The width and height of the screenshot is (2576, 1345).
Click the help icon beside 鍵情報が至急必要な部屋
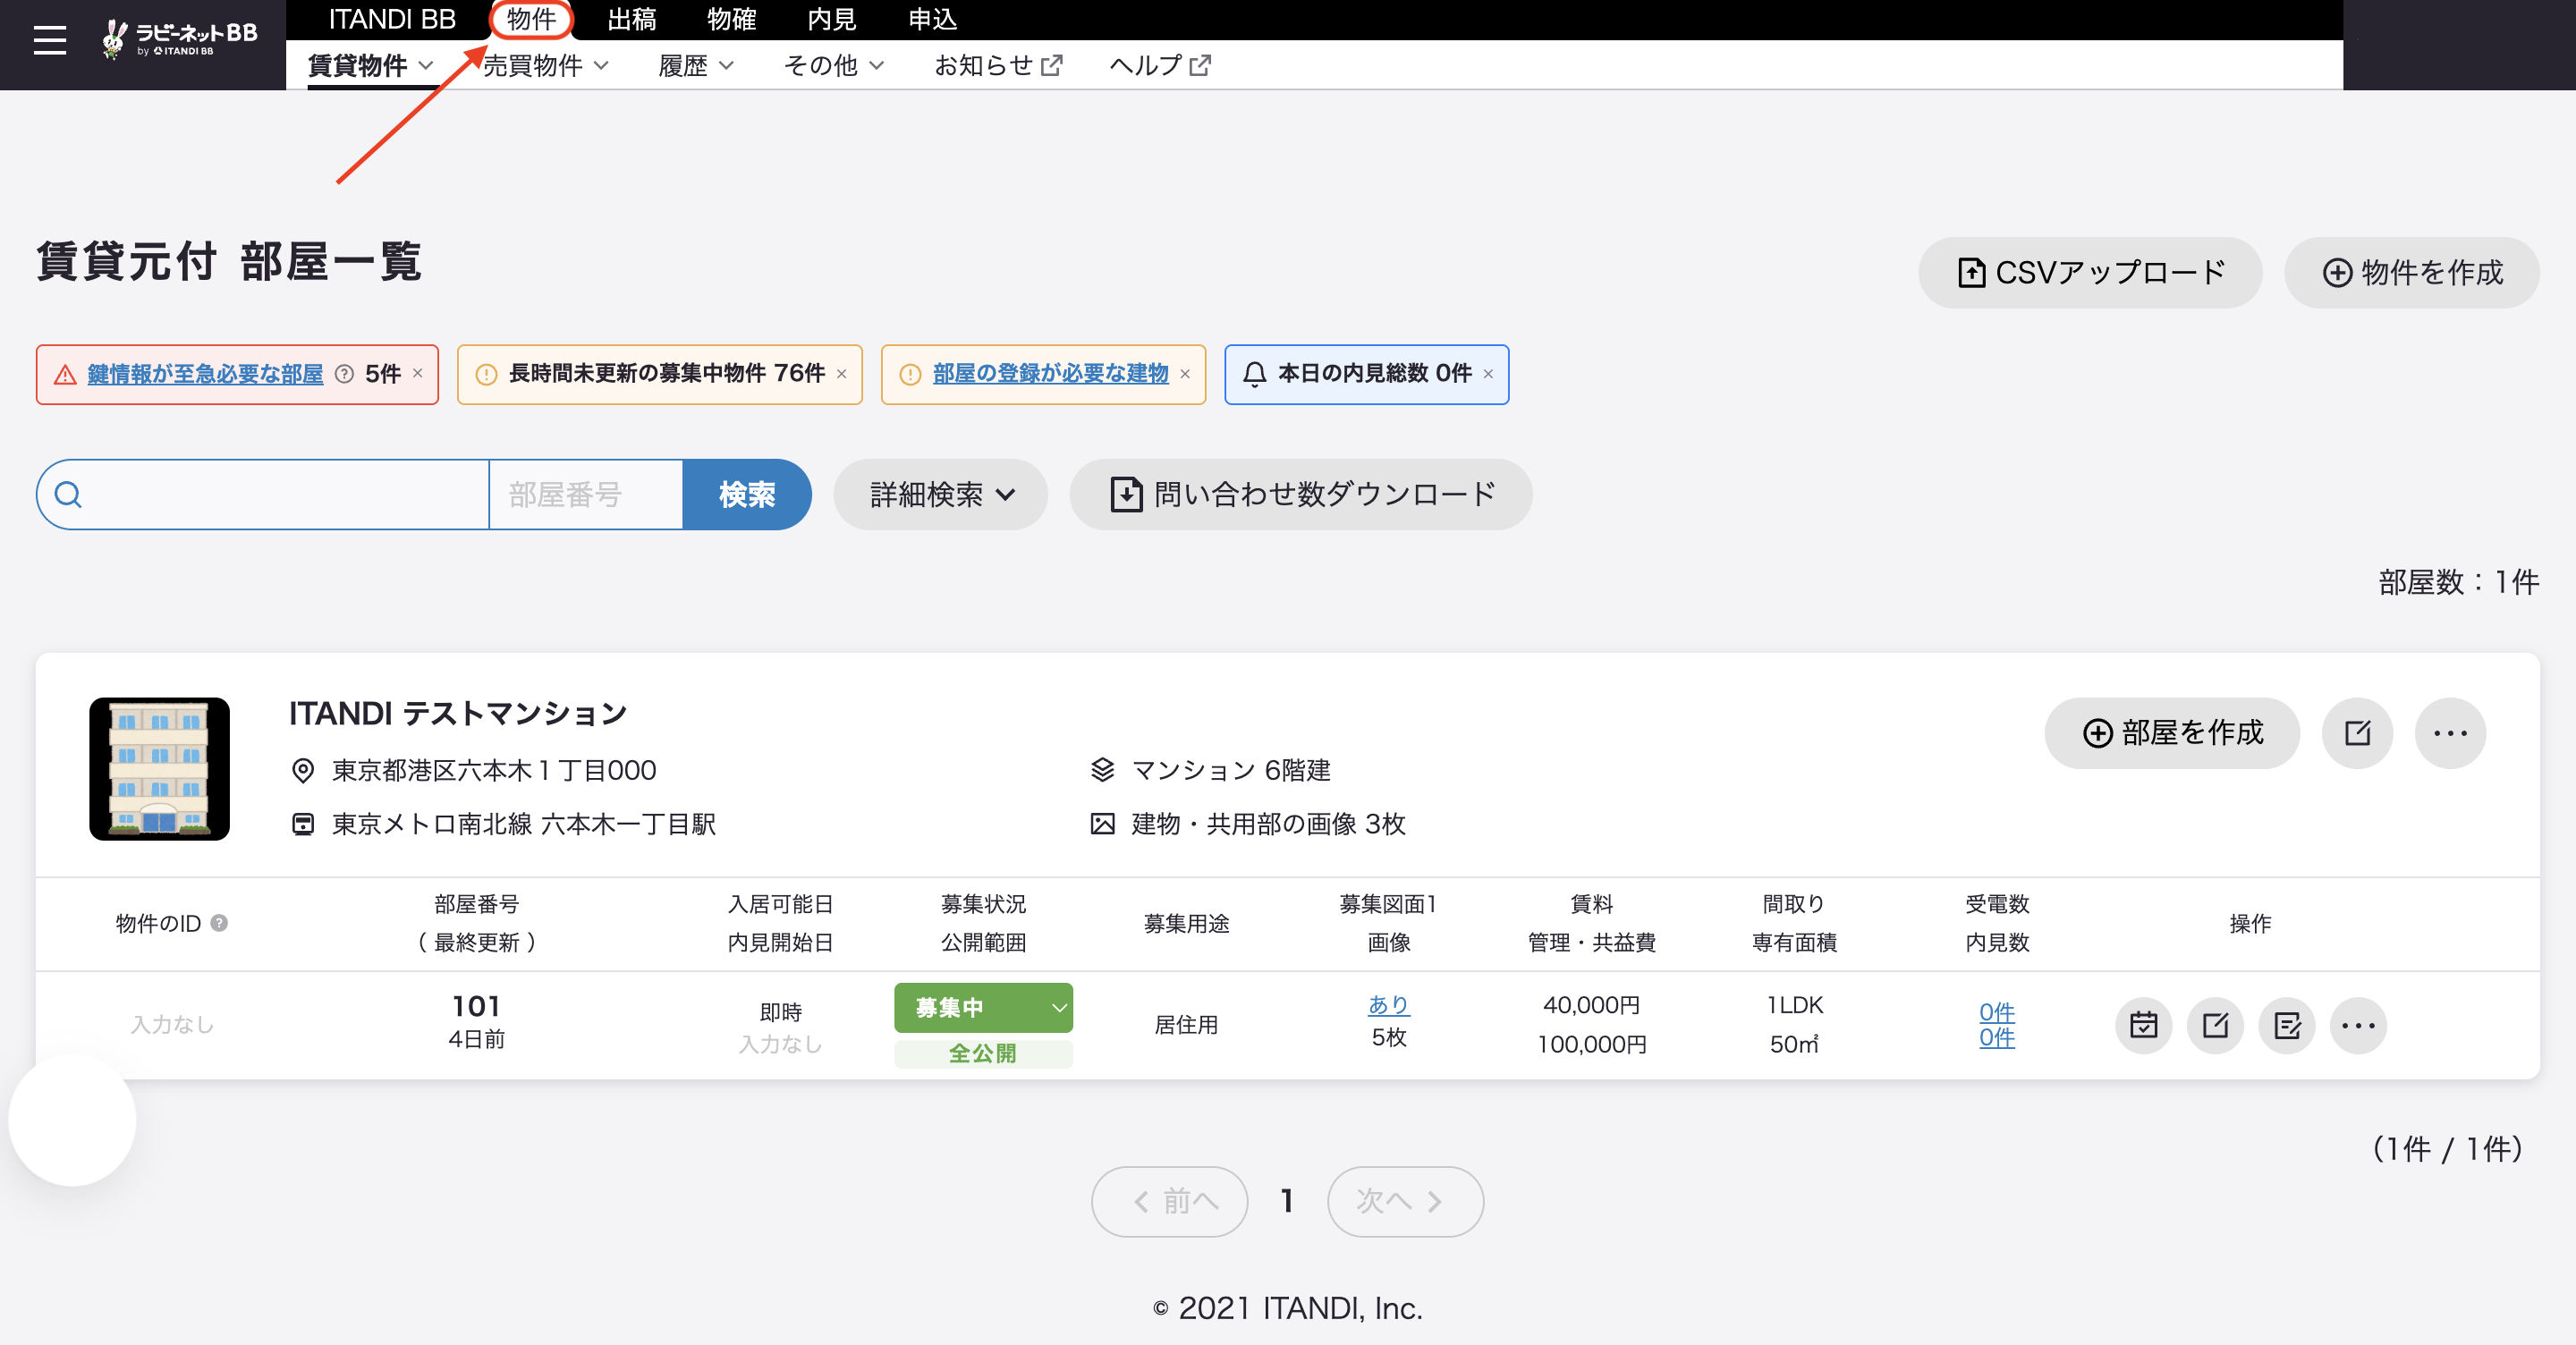(x=344, y=374)
